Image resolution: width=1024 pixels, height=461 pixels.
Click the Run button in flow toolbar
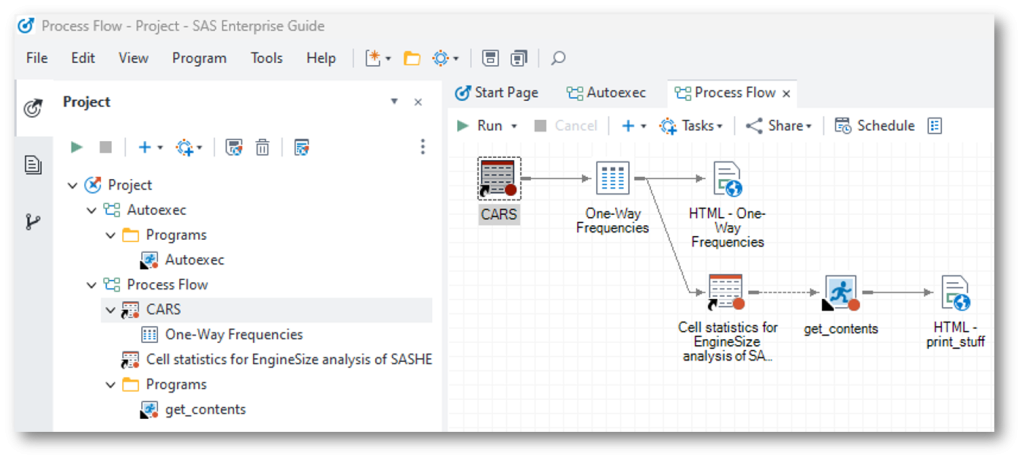click(487, 126)
